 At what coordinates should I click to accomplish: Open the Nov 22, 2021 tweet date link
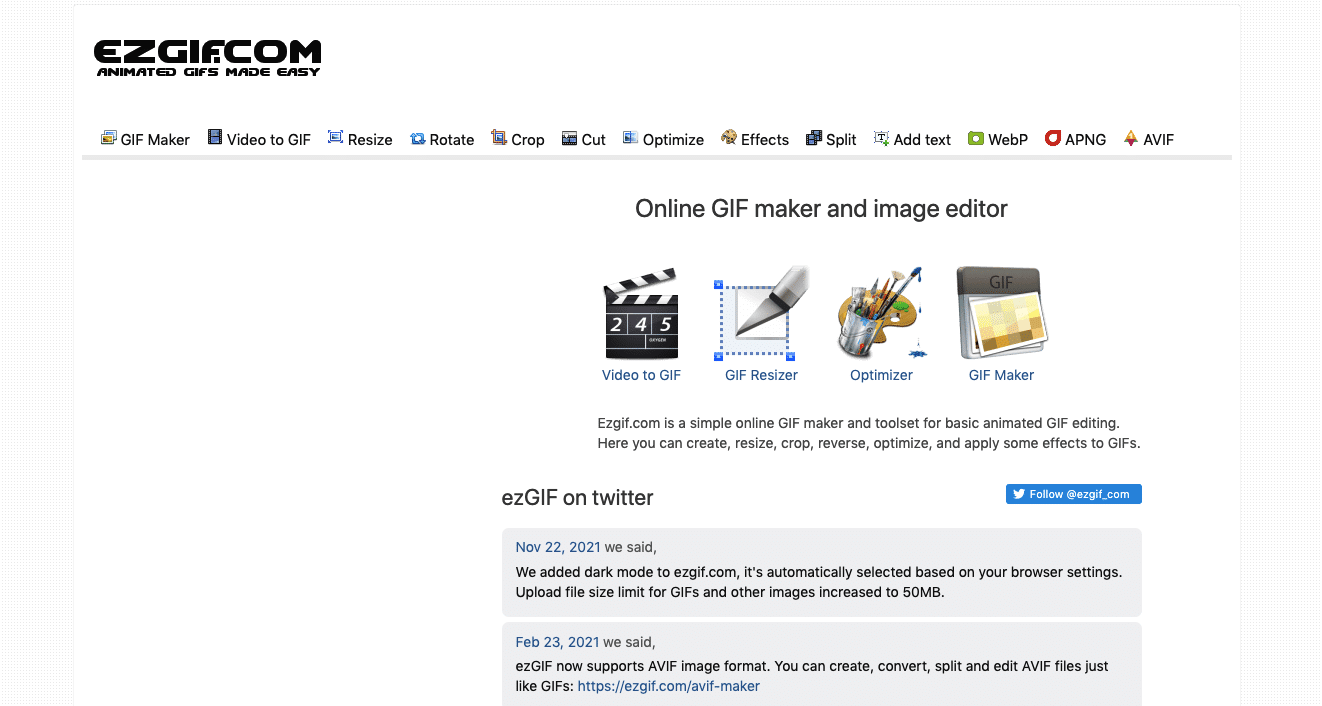pyautogui.click(x=558, y=547)
